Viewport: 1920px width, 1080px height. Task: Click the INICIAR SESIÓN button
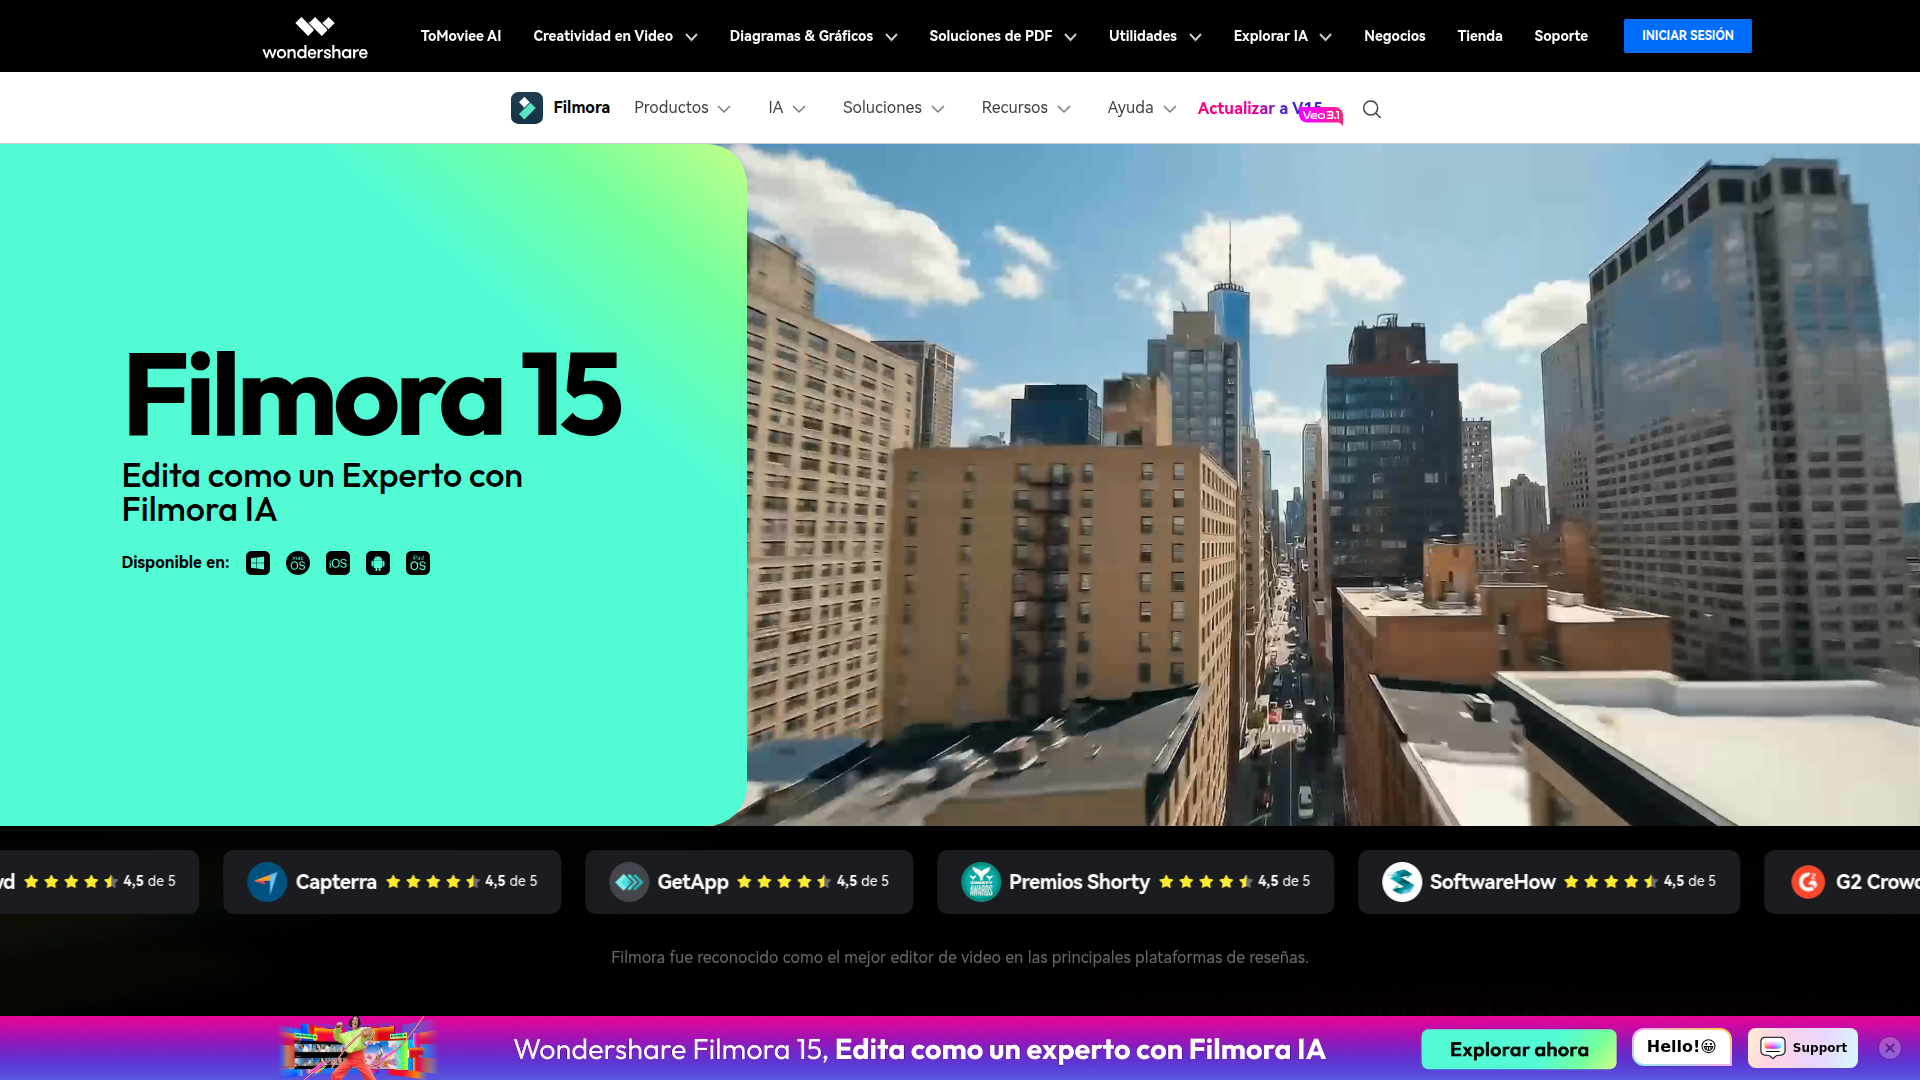[x=1687, y=36]
